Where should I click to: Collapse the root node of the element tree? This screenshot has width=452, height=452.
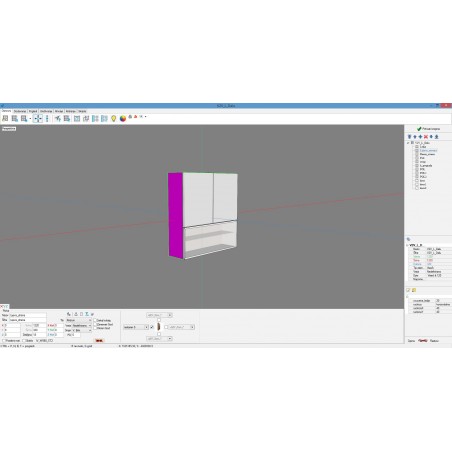(408, 143)
